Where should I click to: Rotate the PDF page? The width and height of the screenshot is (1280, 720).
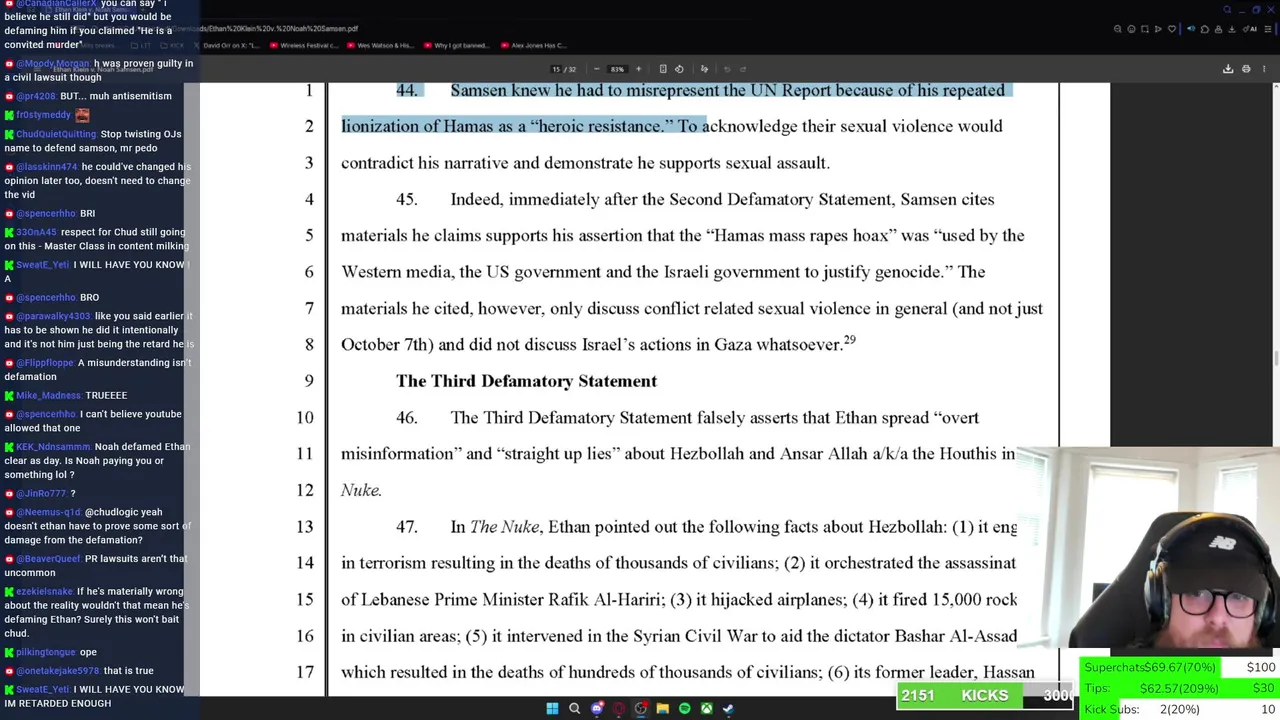[679, 69]
